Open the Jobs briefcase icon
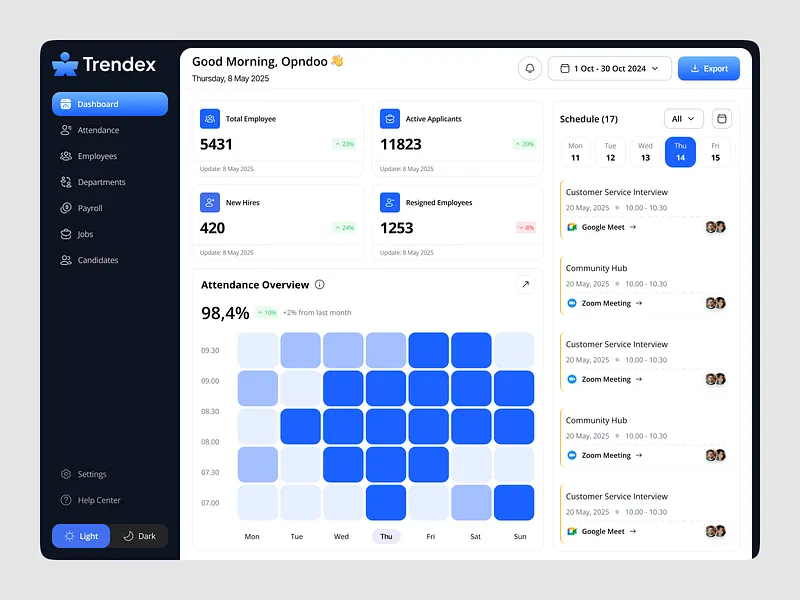Image resolution: width=800 pixels, height=600 pixels. tap(68, 234)
